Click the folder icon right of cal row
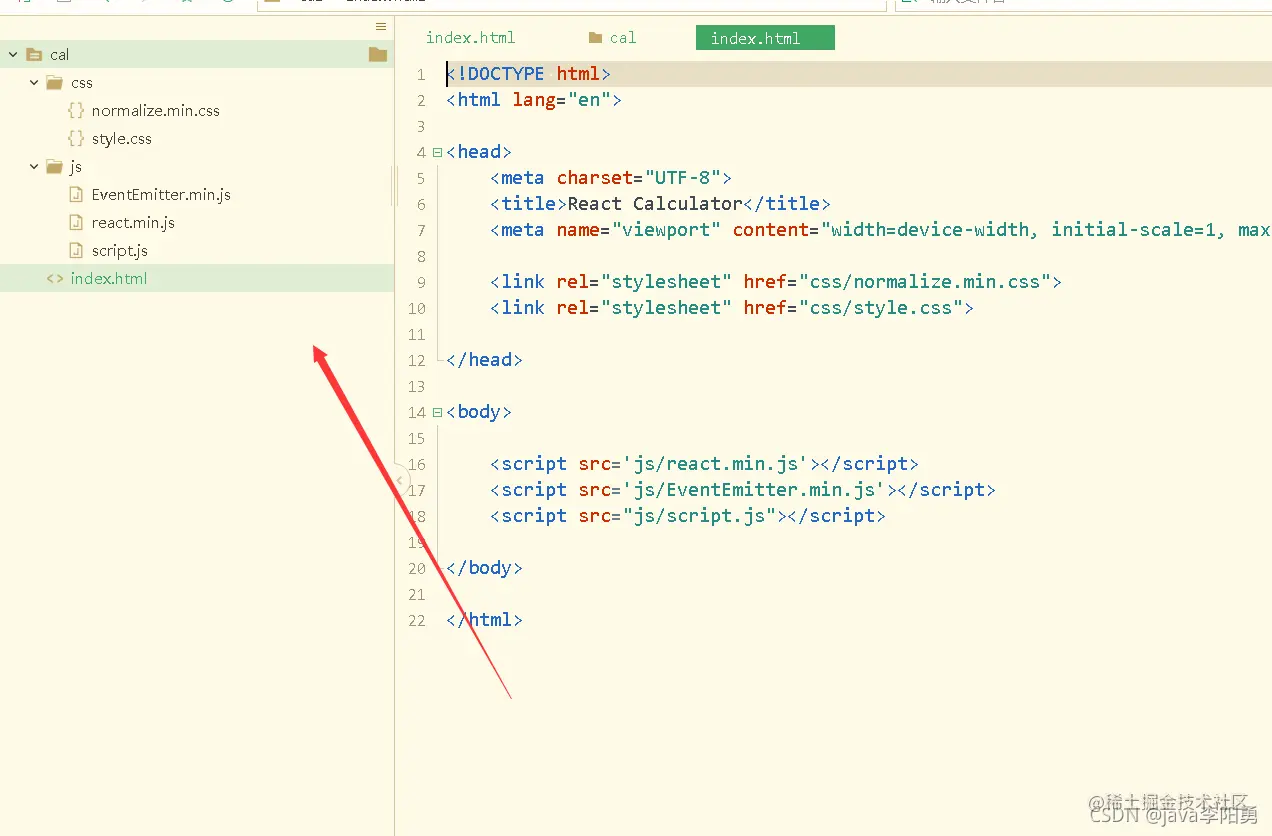Image resolution: width=1272 pixels, height=836 pixels. tap(377, 54)
